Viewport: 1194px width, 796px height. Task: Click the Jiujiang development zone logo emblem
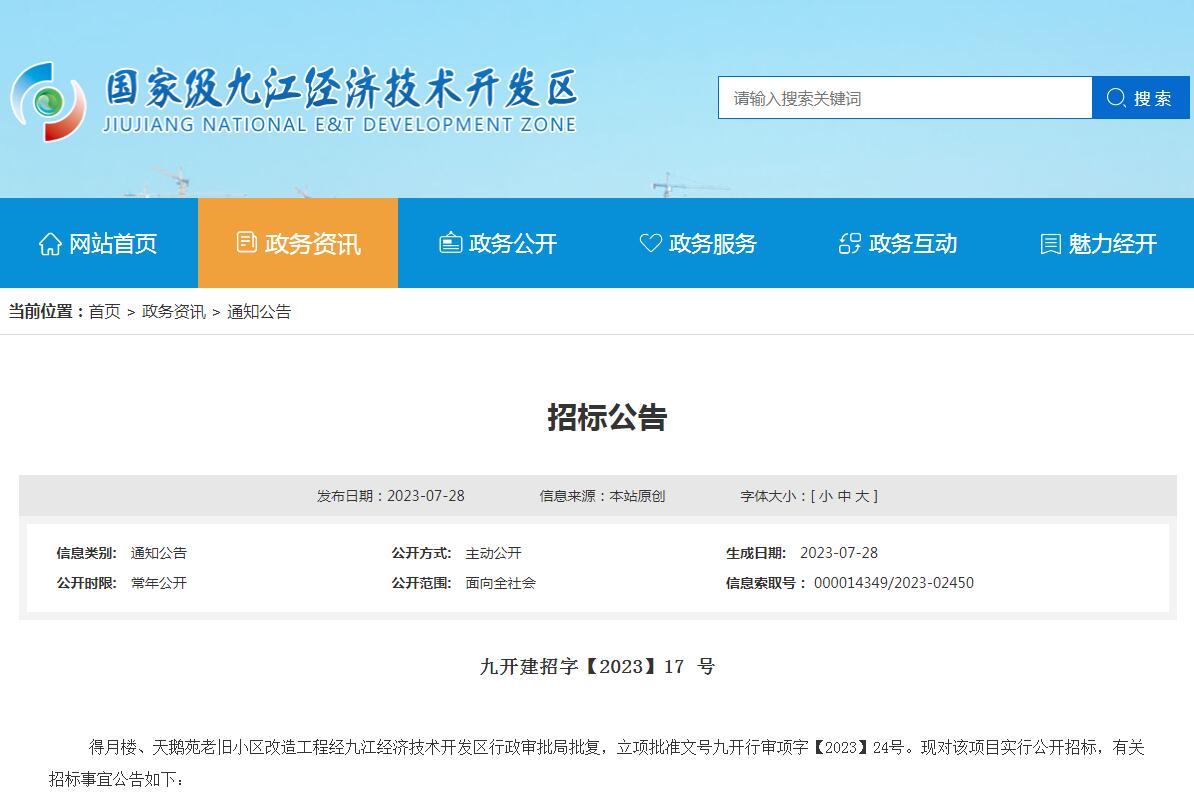tap(48, 100)
